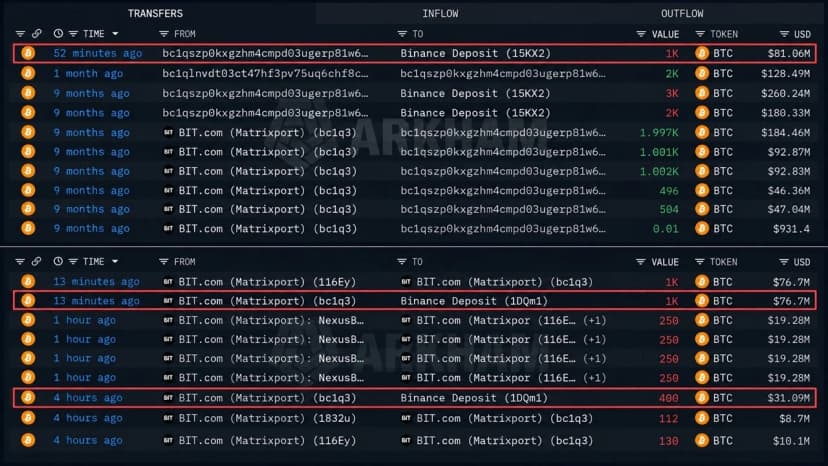Select USD amount '$10.1M'
Screen dimensions: 828x466
(x=792, y=441)
